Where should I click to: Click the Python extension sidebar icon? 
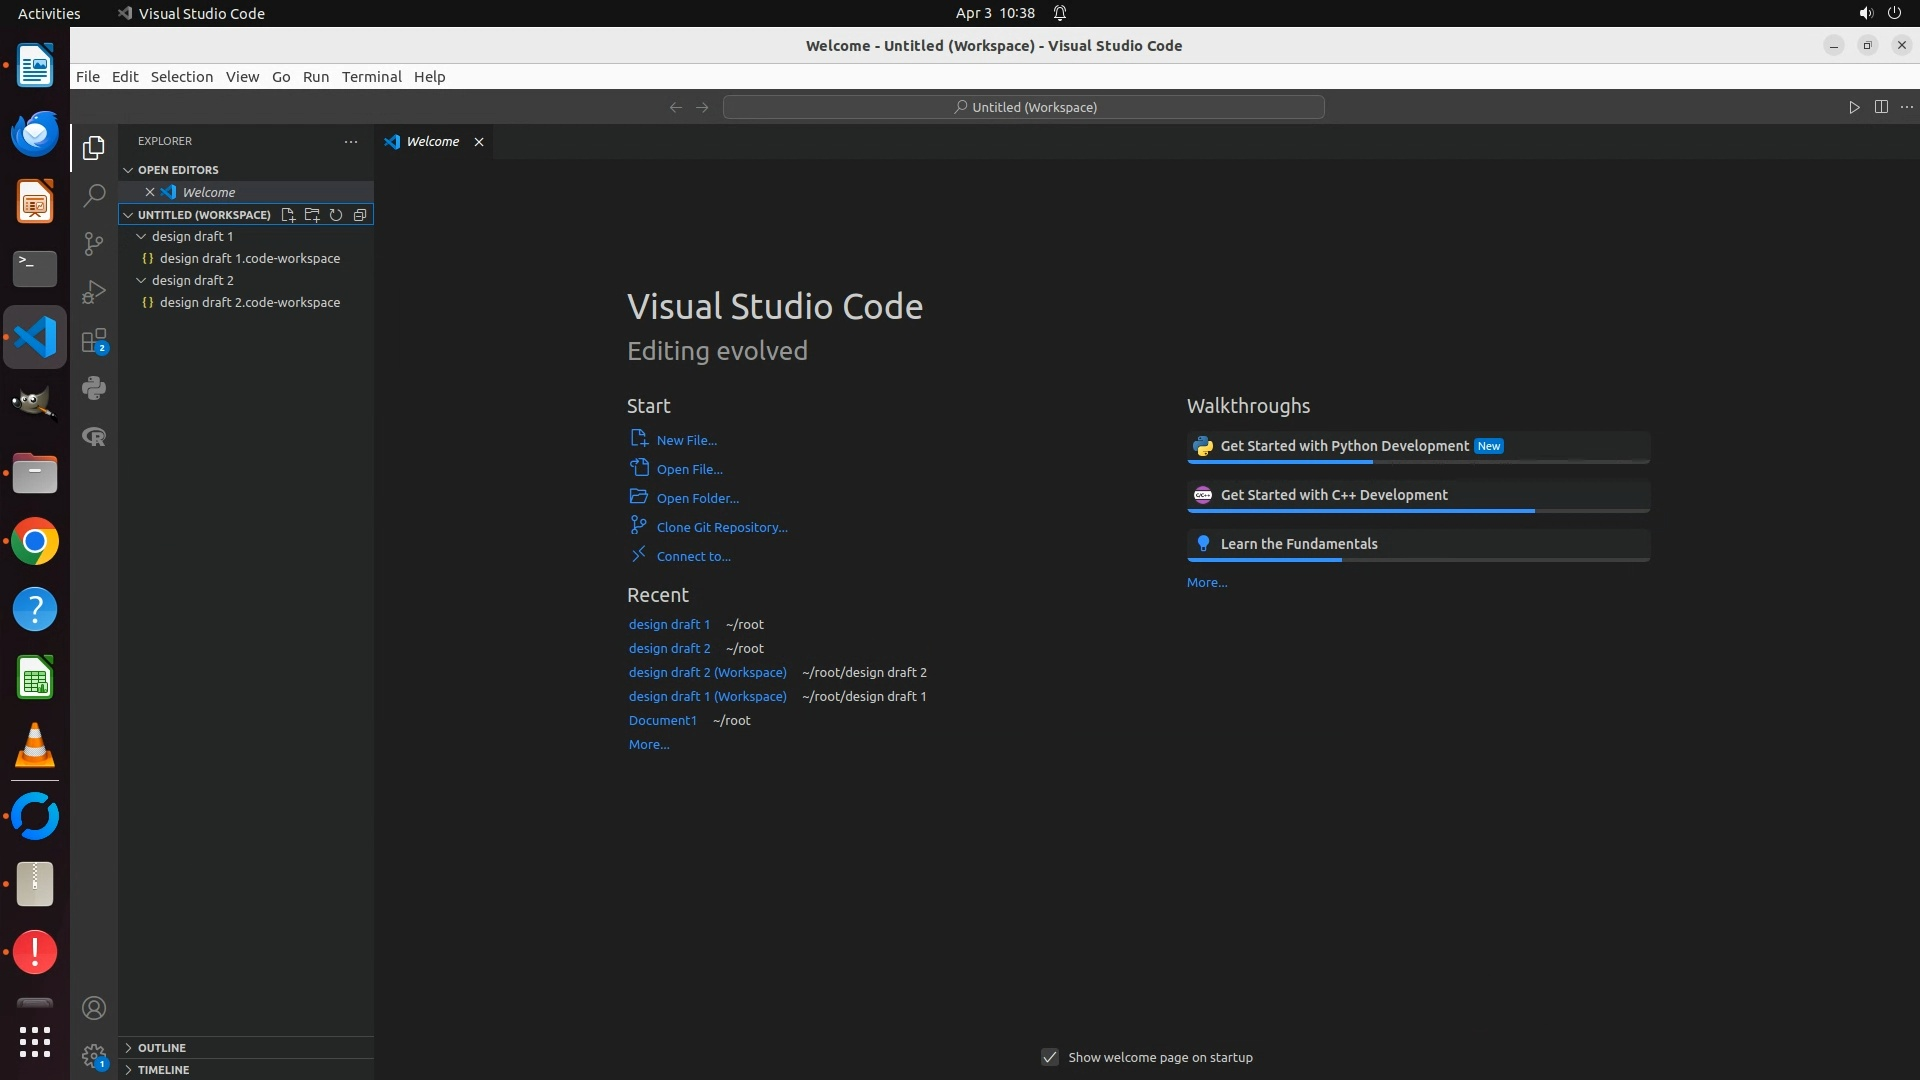(94, 388)
